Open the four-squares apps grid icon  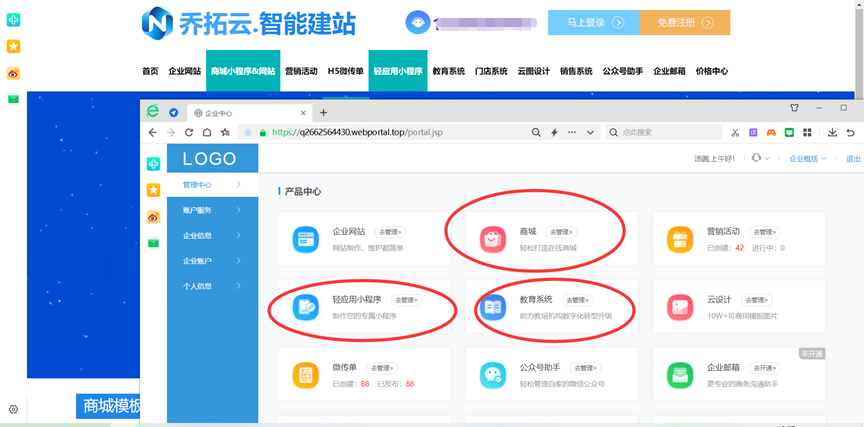pos(807,132)
